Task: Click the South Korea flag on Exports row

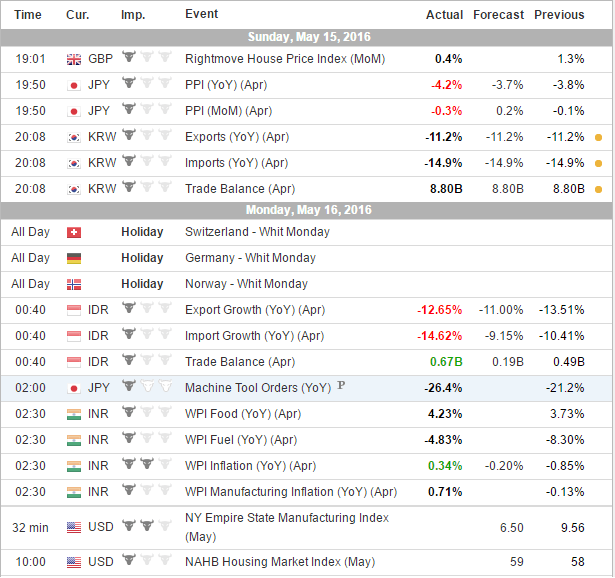Action: click(74, 137)
